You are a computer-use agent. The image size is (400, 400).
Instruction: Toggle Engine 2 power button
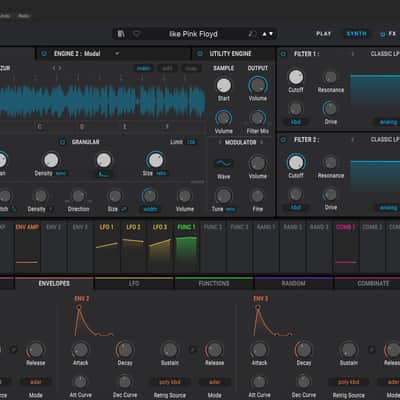pos(44,53)
